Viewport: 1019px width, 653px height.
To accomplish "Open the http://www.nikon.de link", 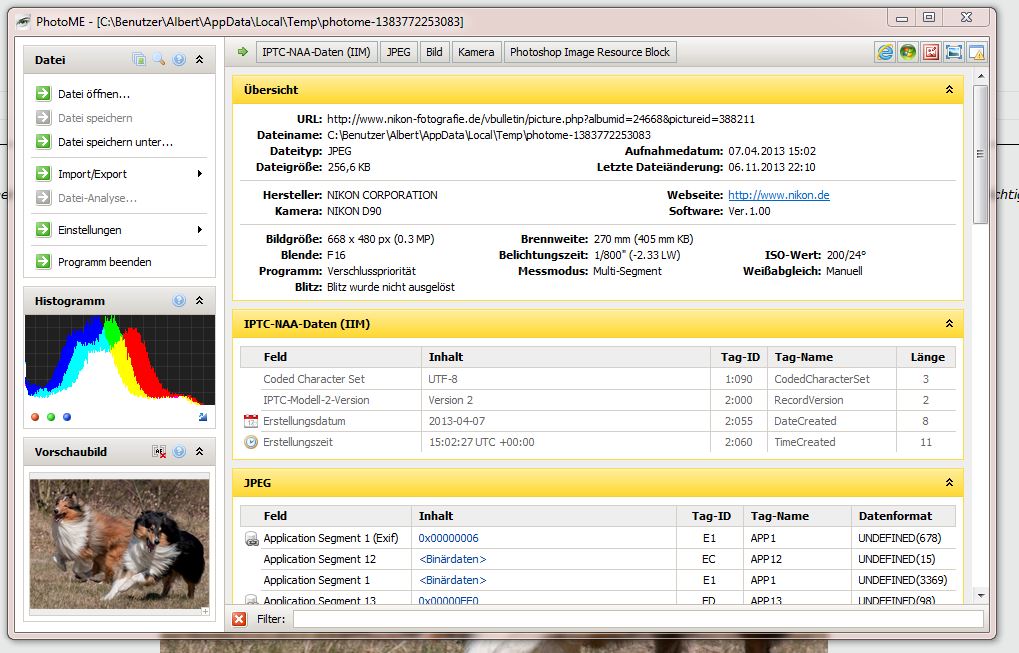I will click(779, 195).
